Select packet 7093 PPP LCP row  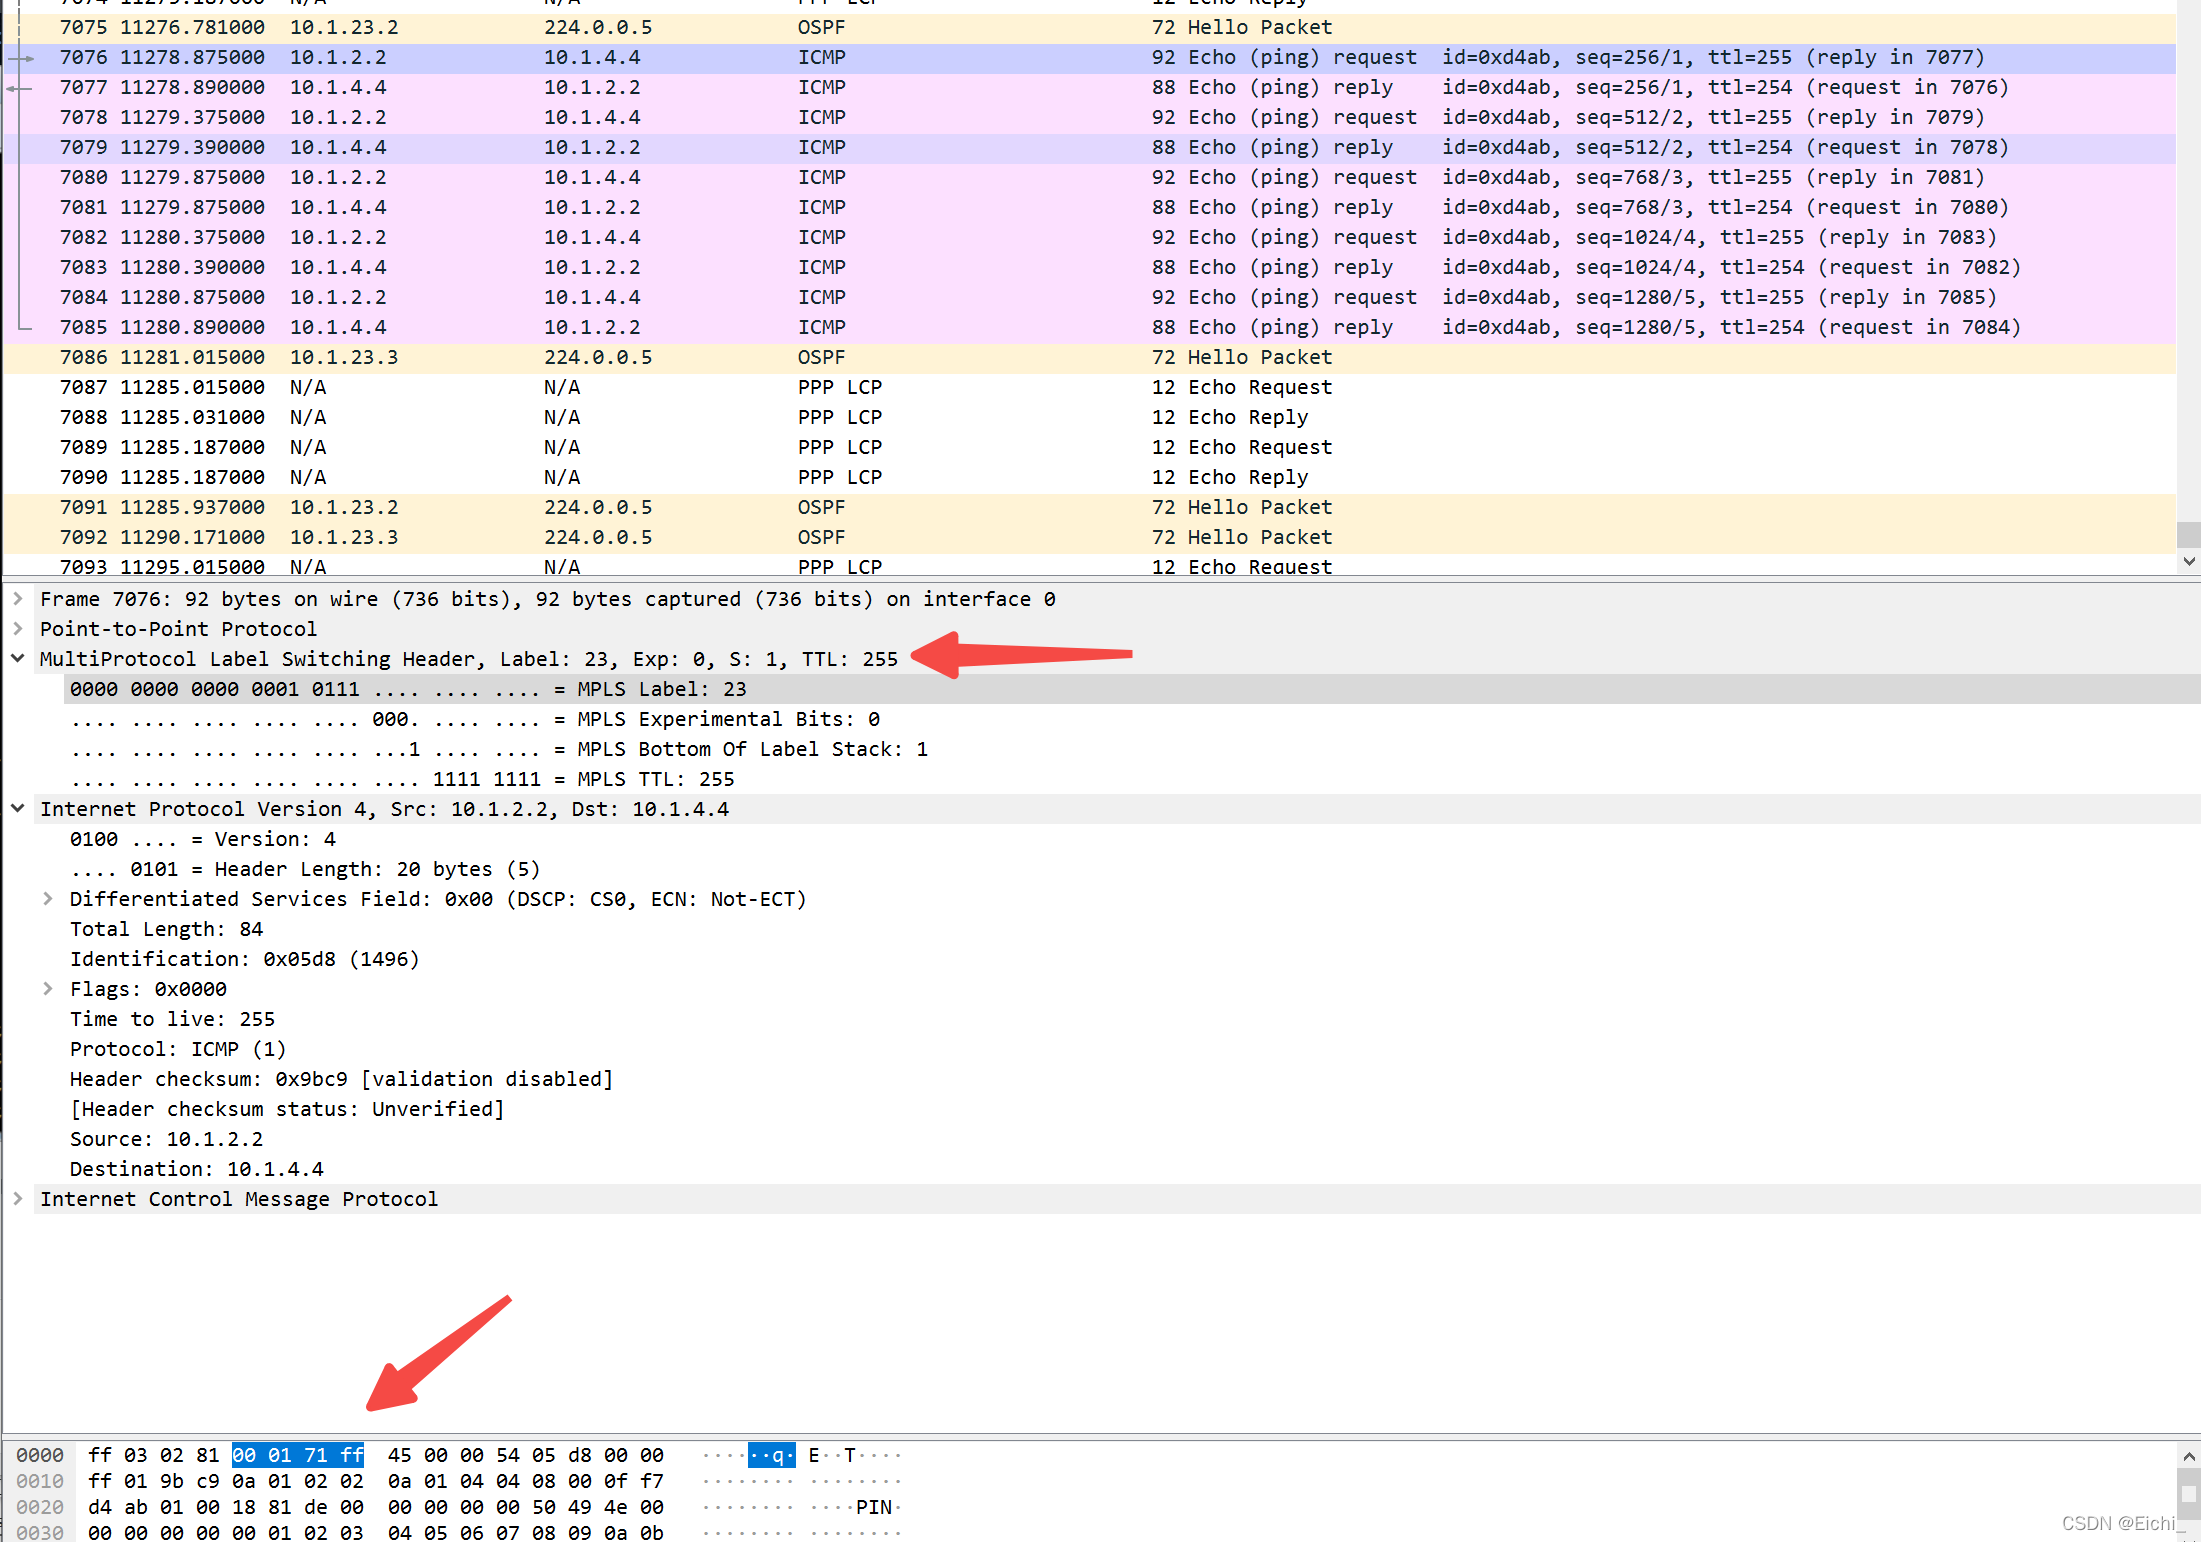pos(1089,565)
